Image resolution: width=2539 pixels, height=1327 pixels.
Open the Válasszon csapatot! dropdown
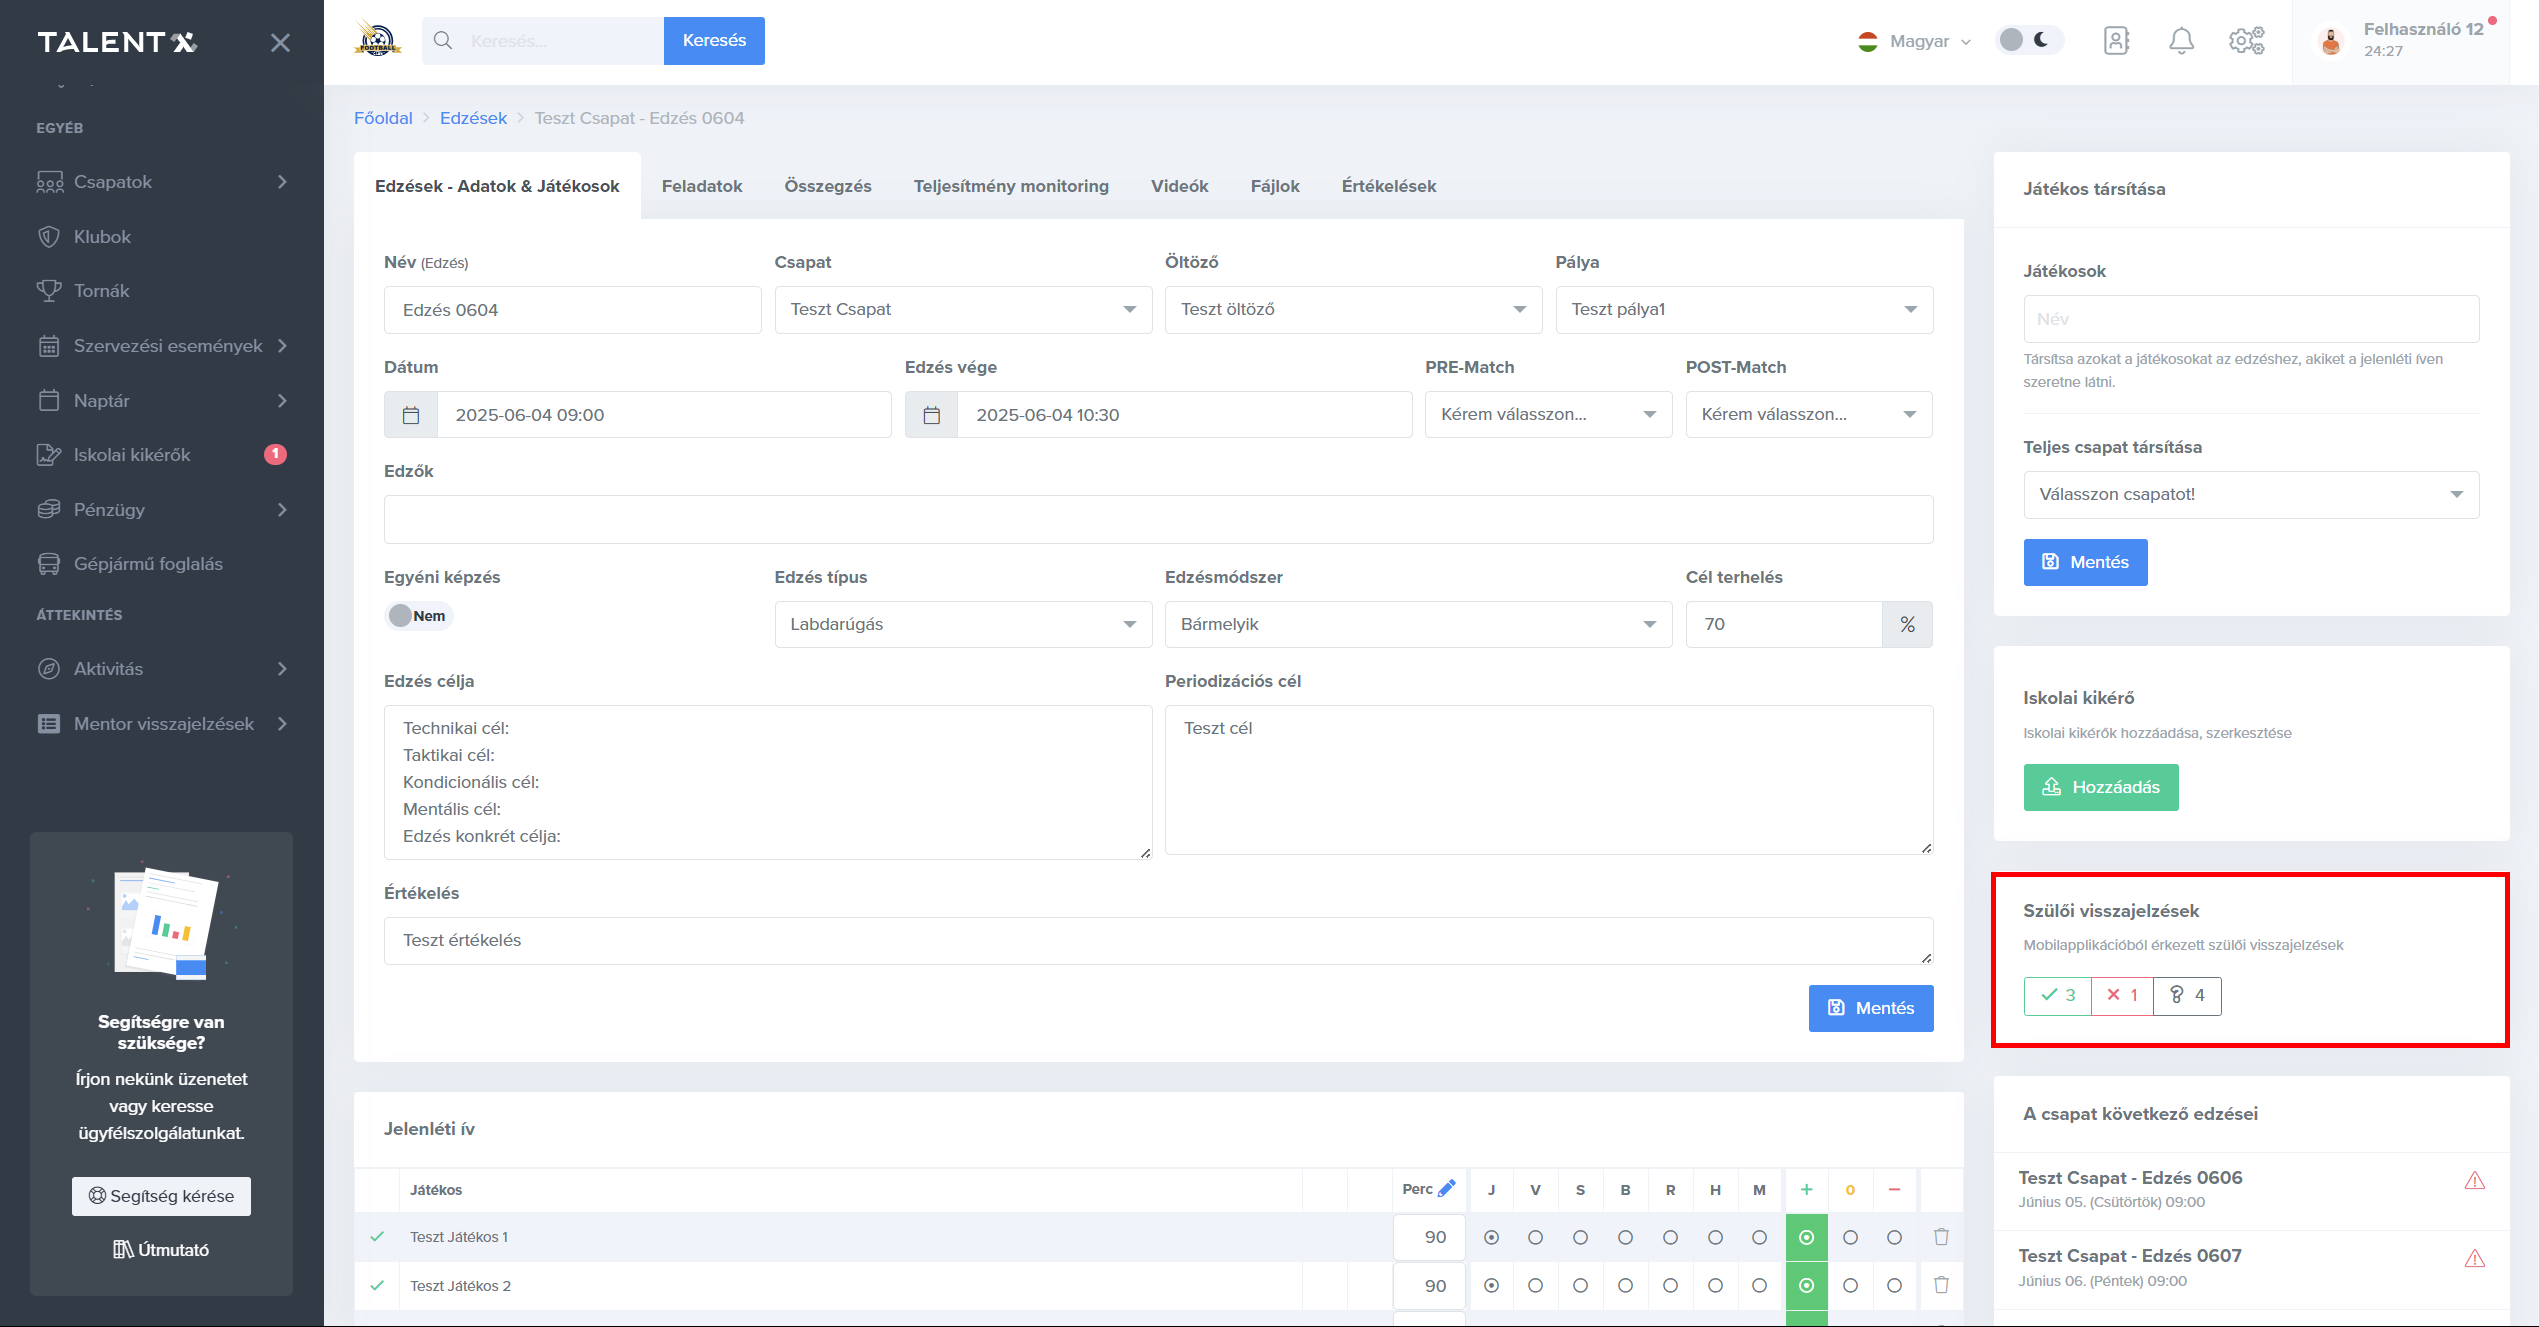pyautogui.click(x=2250, y=495)
